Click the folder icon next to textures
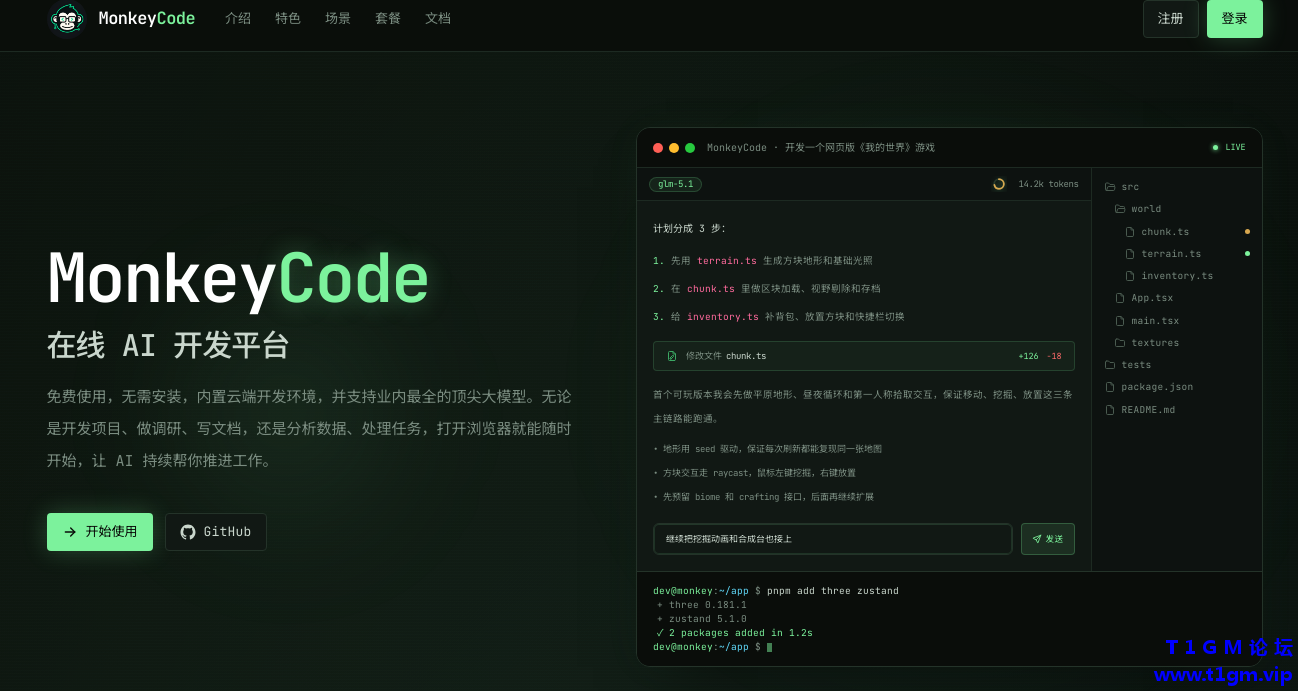1298x691 pixels. (x=1120, y=343)
